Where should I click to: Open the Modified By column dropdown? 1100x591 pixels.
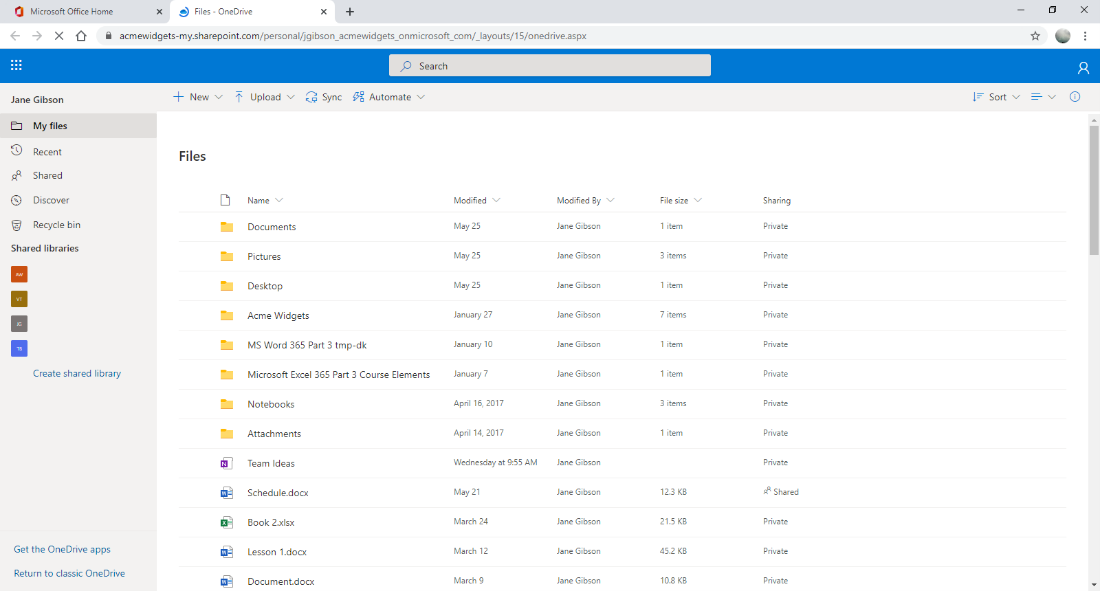(x=586, y=200)
